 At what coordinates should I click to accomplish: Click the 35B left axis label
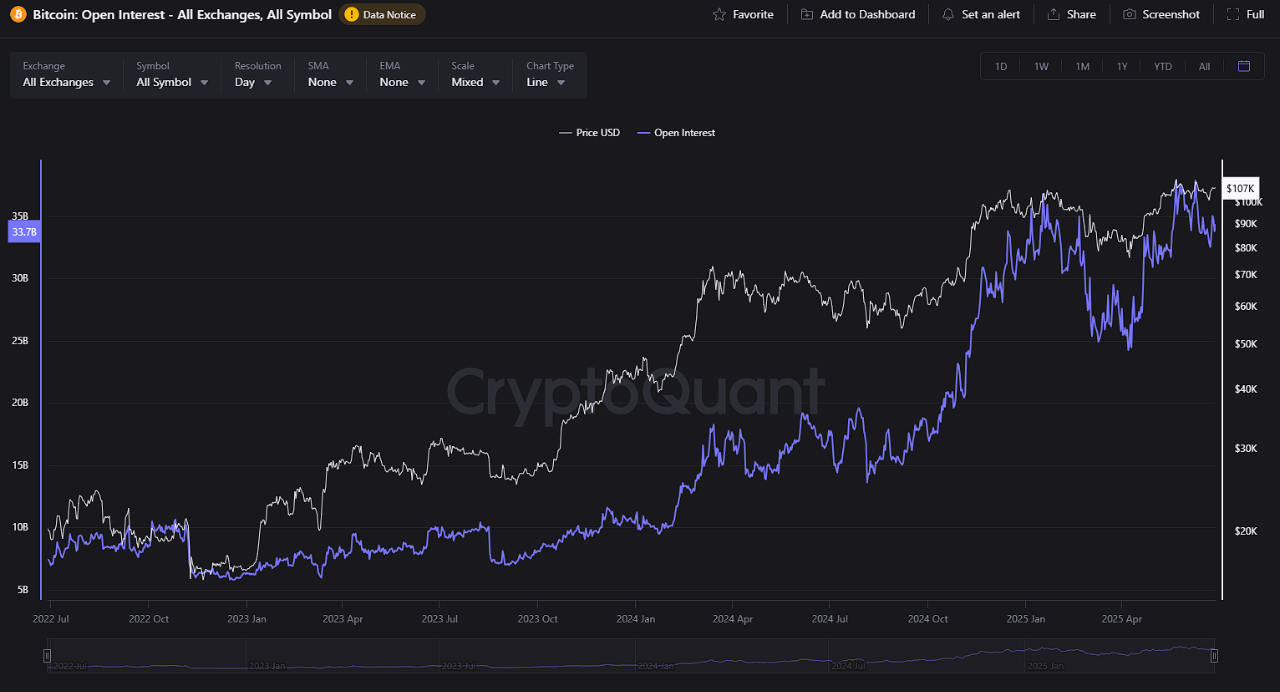(20, 216)
